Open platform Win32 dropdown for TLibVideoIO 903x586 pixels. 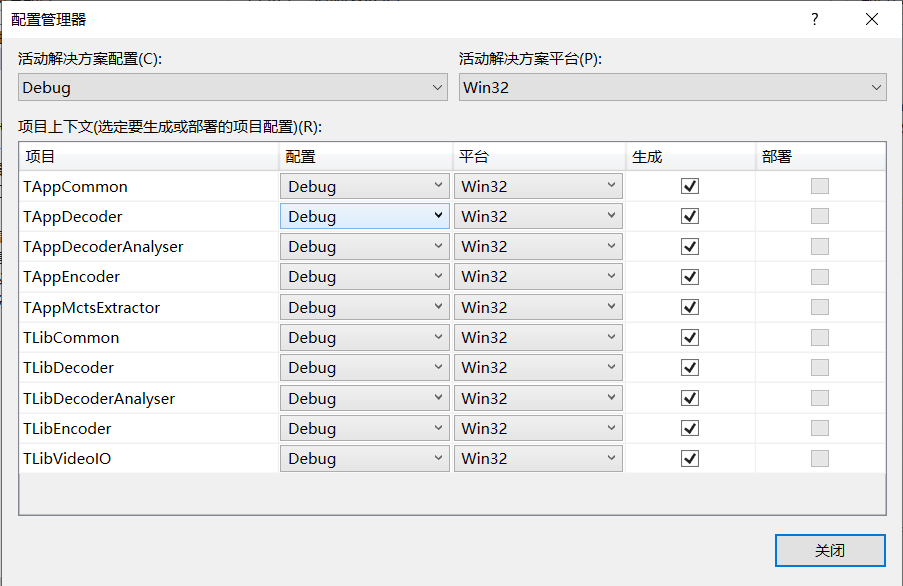tap(538, 458)
